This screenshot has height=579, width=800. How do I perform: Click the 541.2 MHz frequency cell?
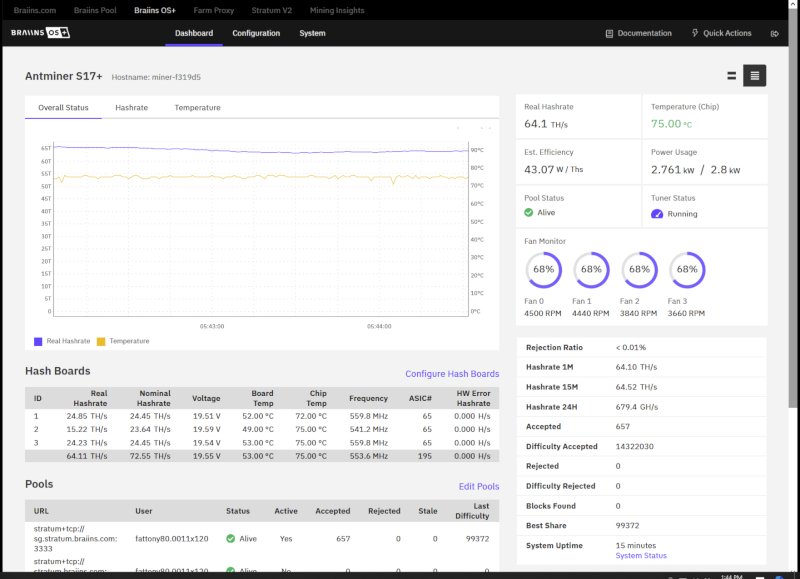coord(369,430)
